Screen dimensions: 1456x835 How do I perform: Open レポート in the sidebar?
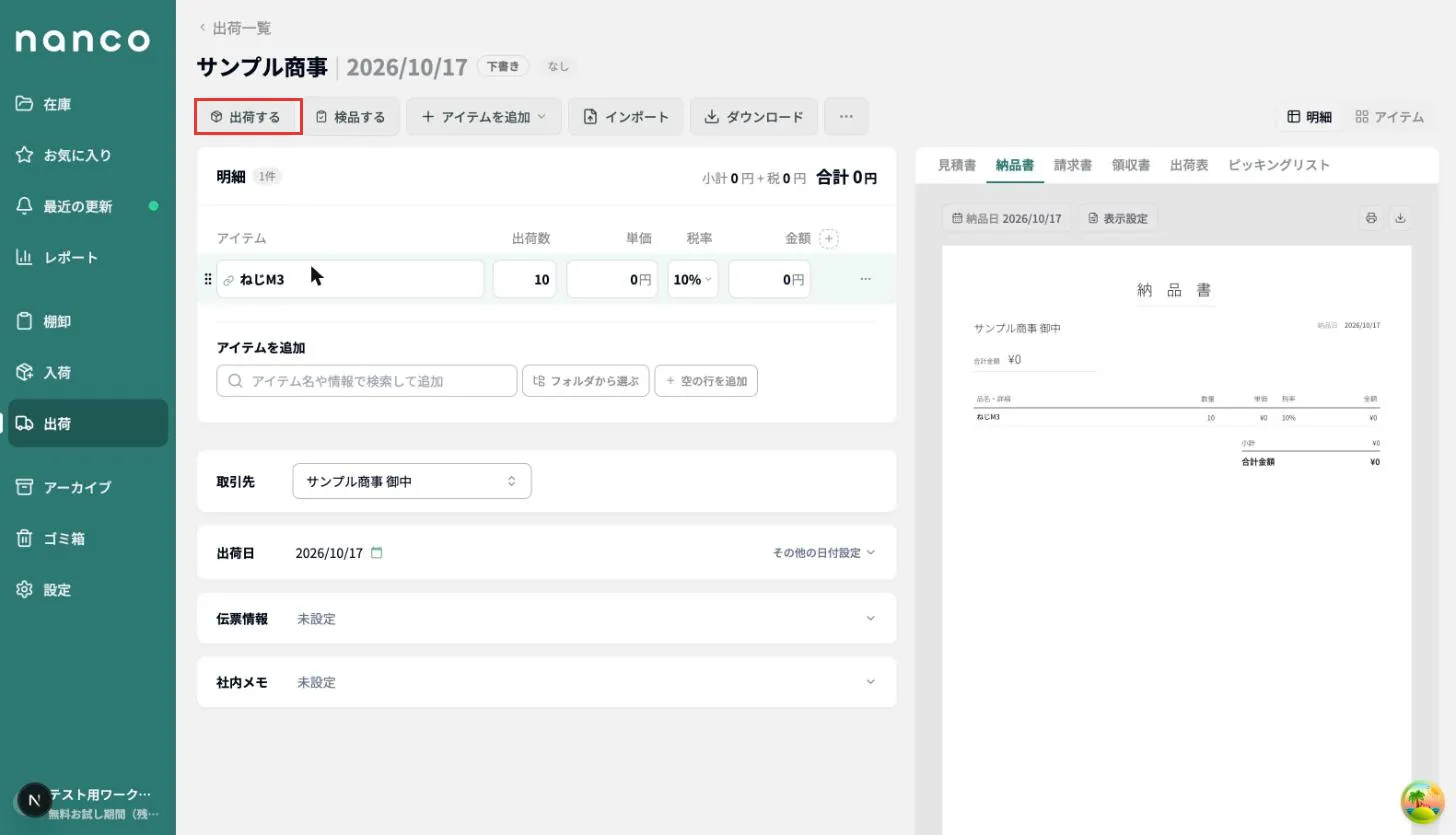click(x=88, y=257)
